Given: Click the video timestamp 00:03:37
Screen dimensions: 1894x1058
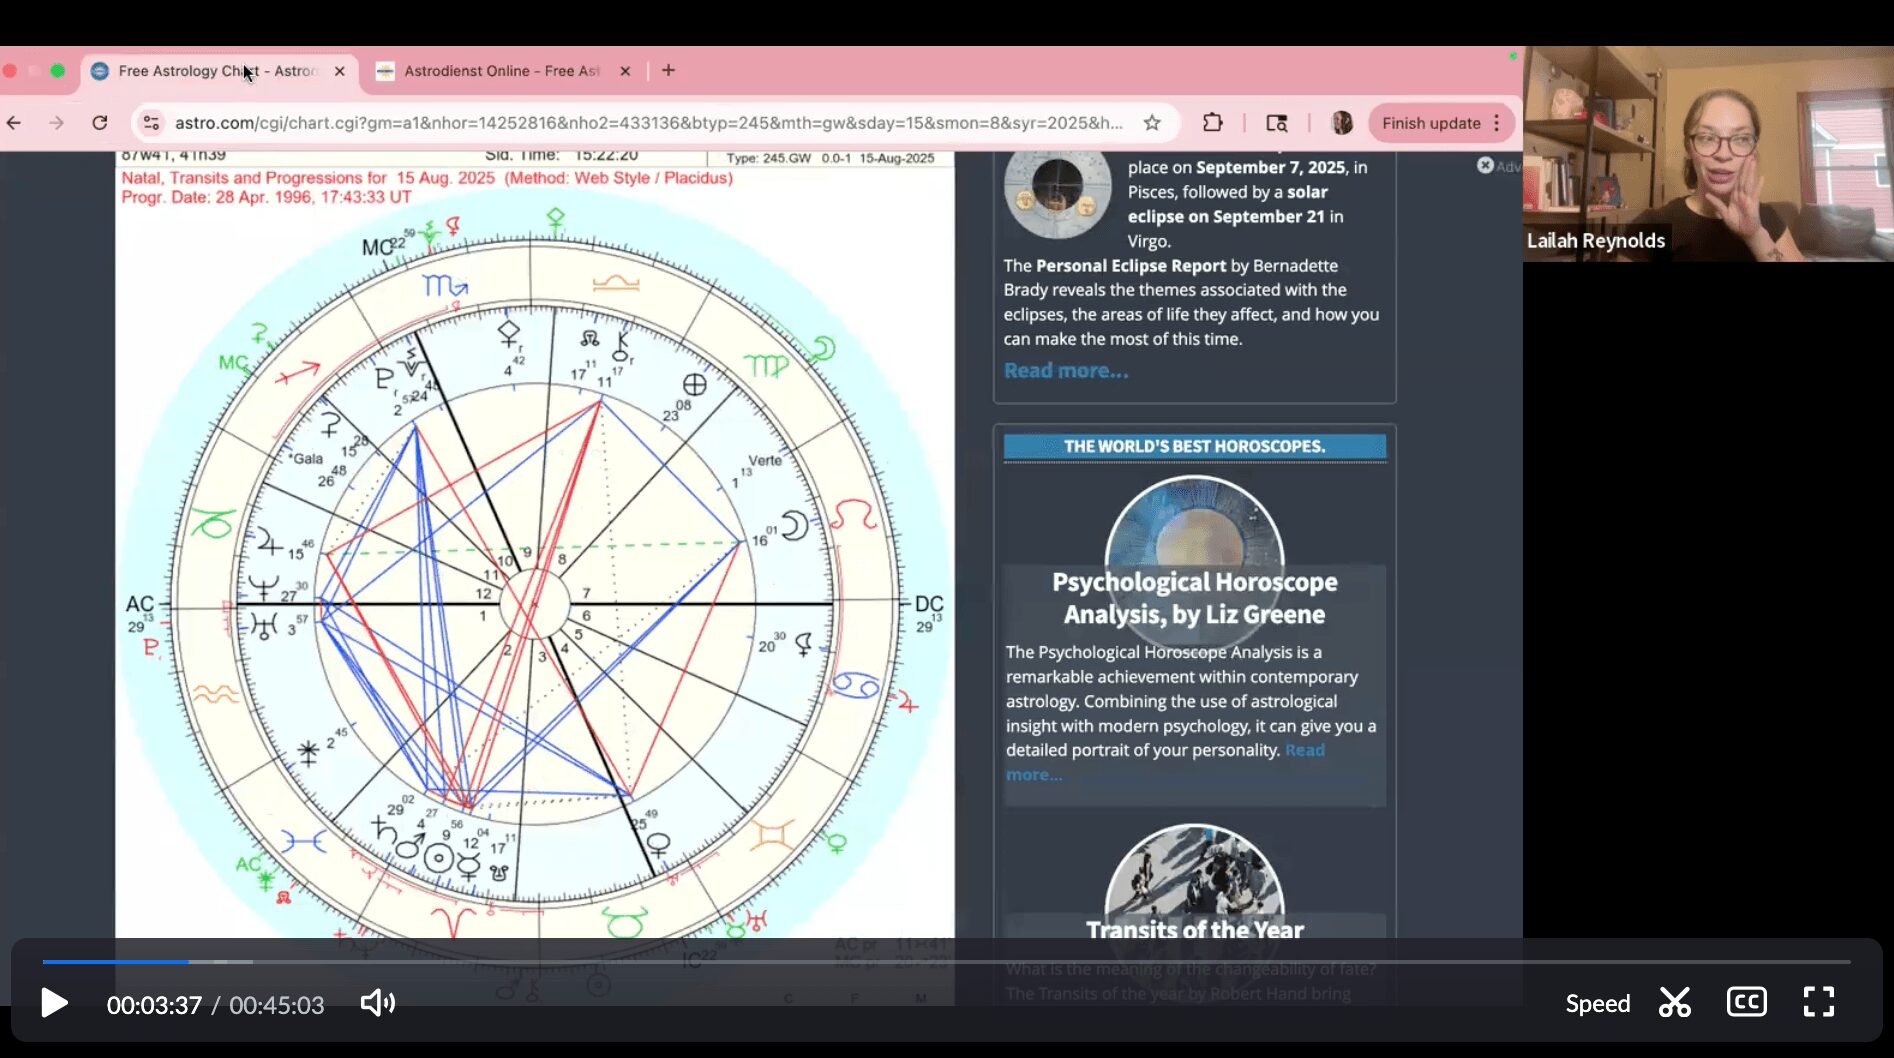Looking at the screenshot, I should [154, 1005].
